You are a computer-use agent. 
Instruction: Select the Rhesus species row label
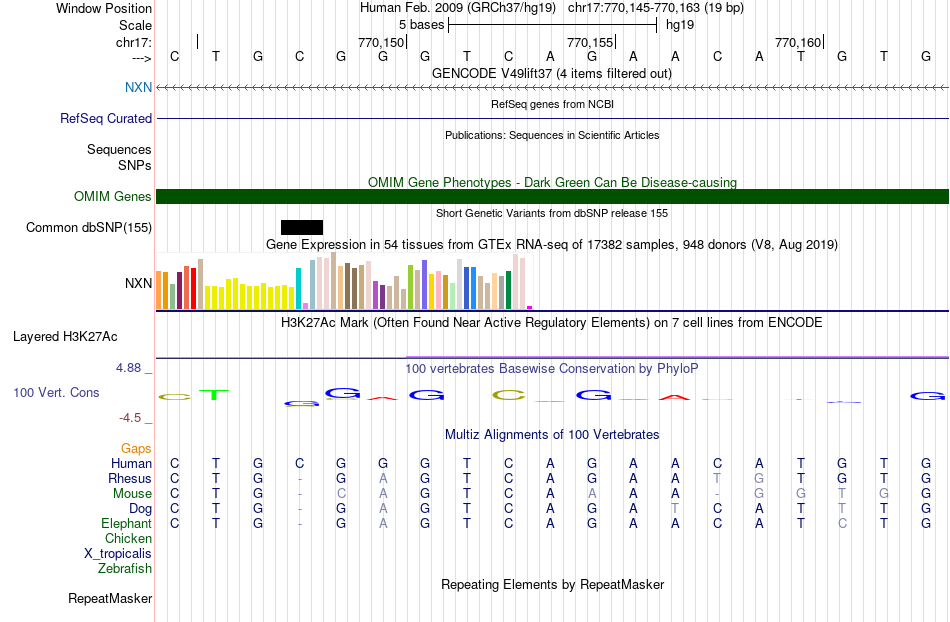130,478
